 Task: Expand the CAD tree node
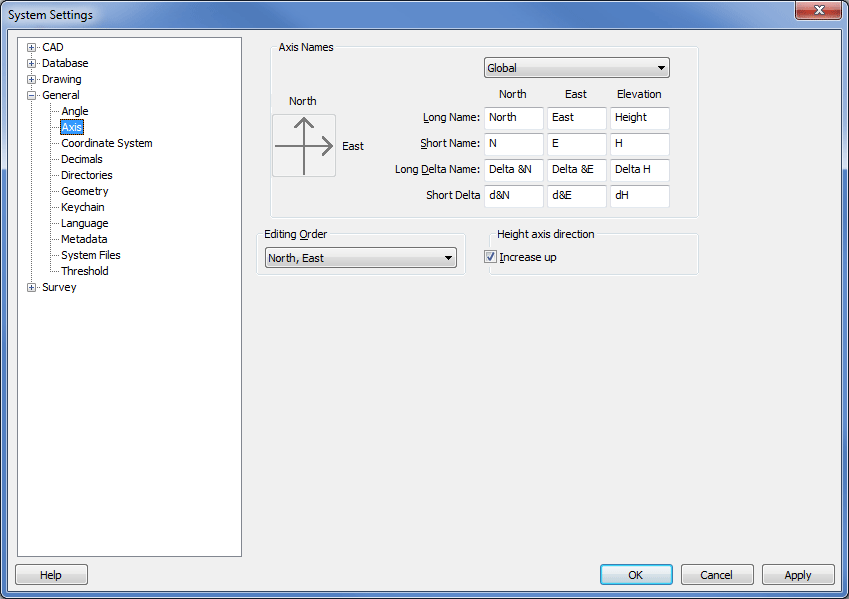click(32, 47)
